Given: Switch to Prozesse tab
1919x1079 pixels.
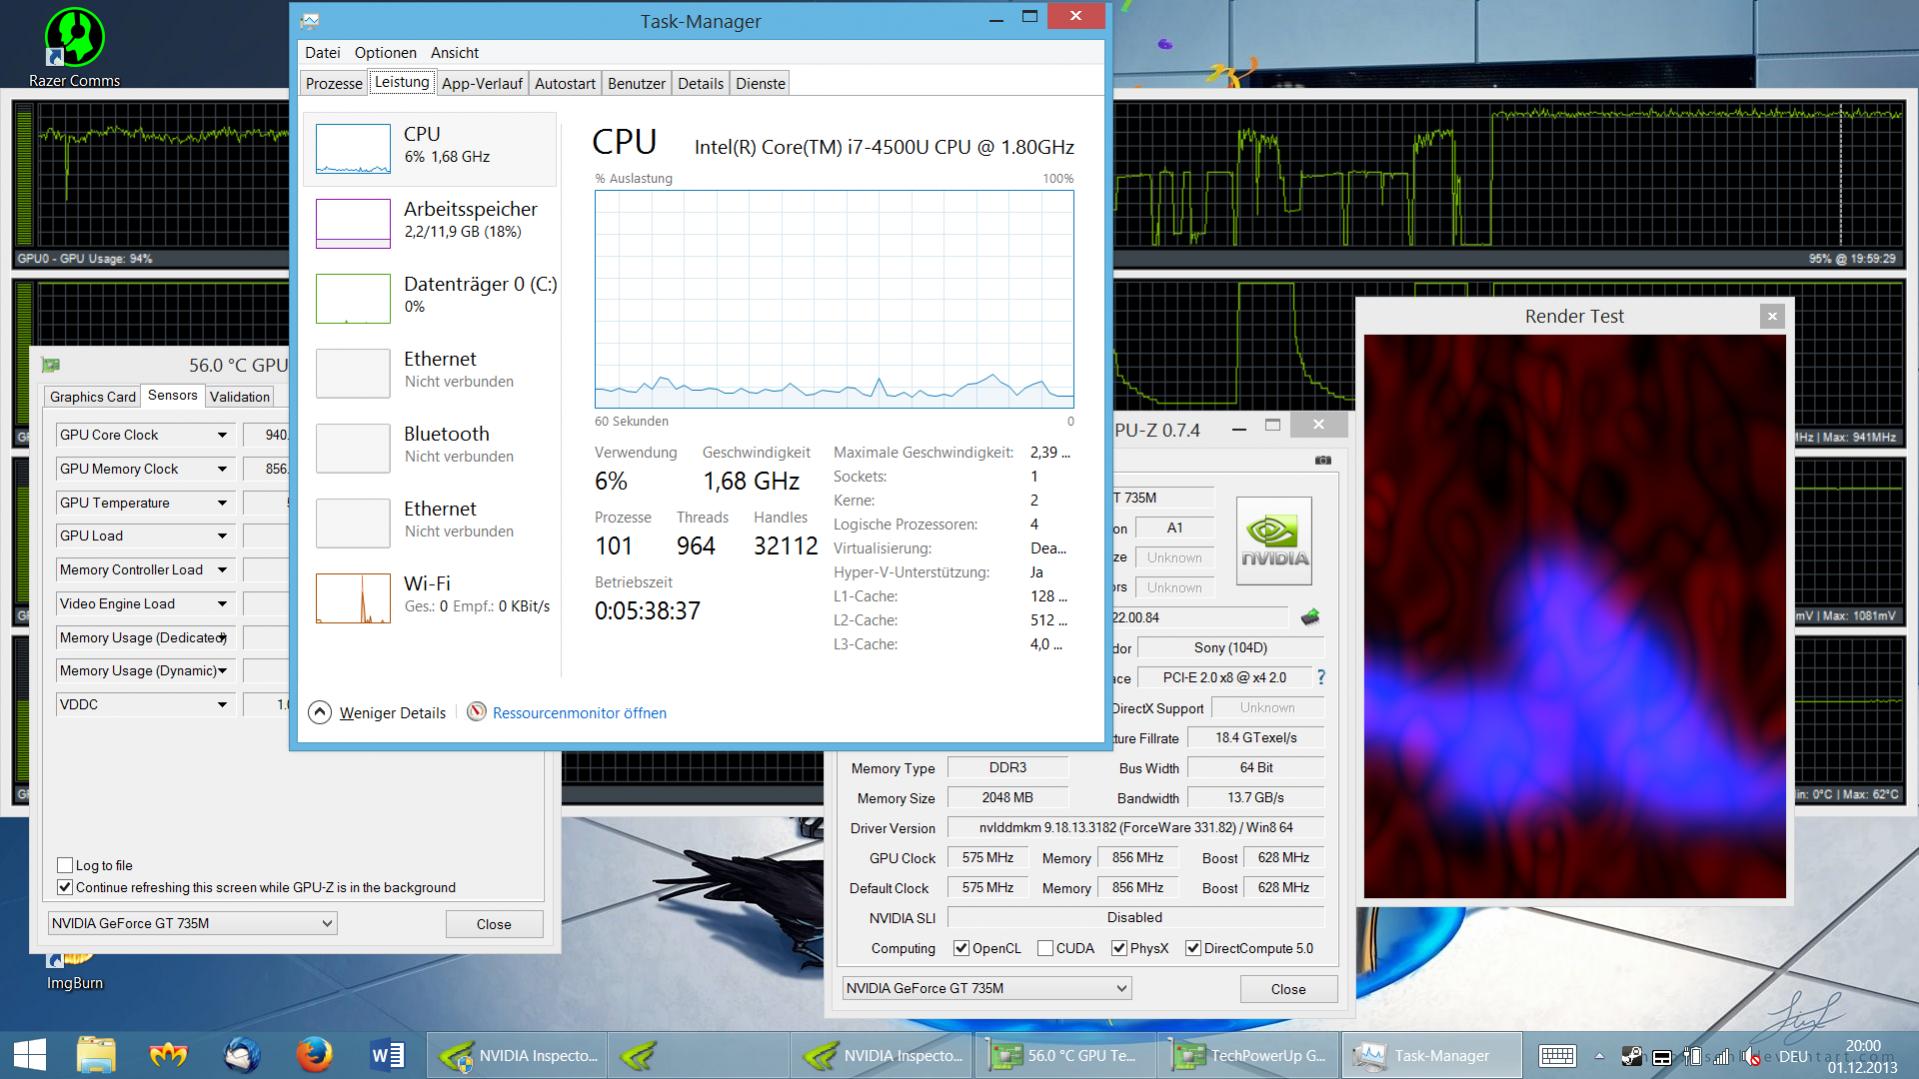Looking at the screenshot, I should click(x=334, y=83).
